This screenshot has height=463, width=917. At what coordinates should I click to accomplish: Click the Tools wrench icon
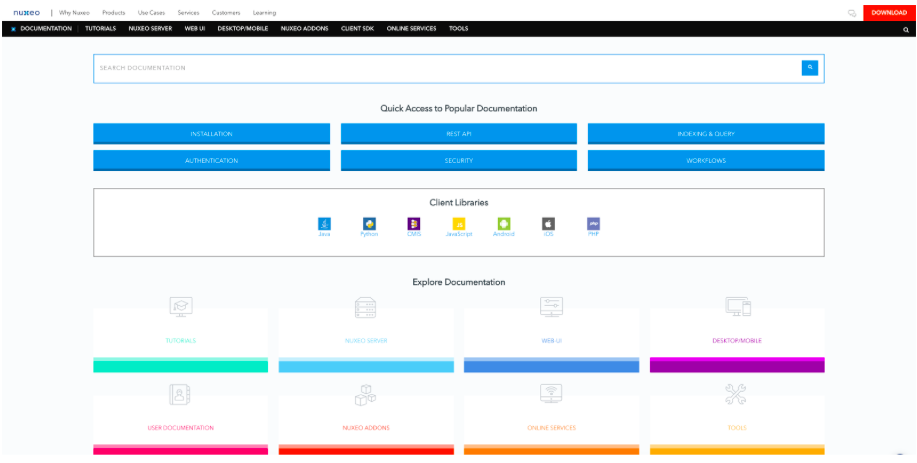[735, 394]
